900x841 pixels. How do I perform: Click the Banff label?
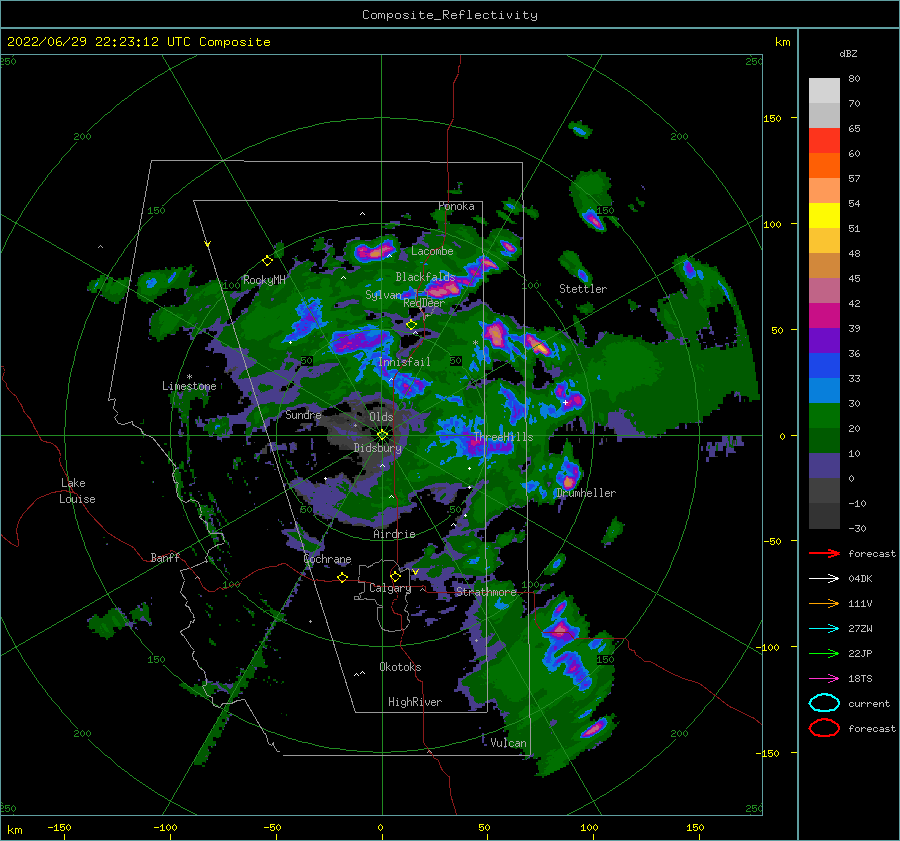pyautogui.click(x=165, y=557)
